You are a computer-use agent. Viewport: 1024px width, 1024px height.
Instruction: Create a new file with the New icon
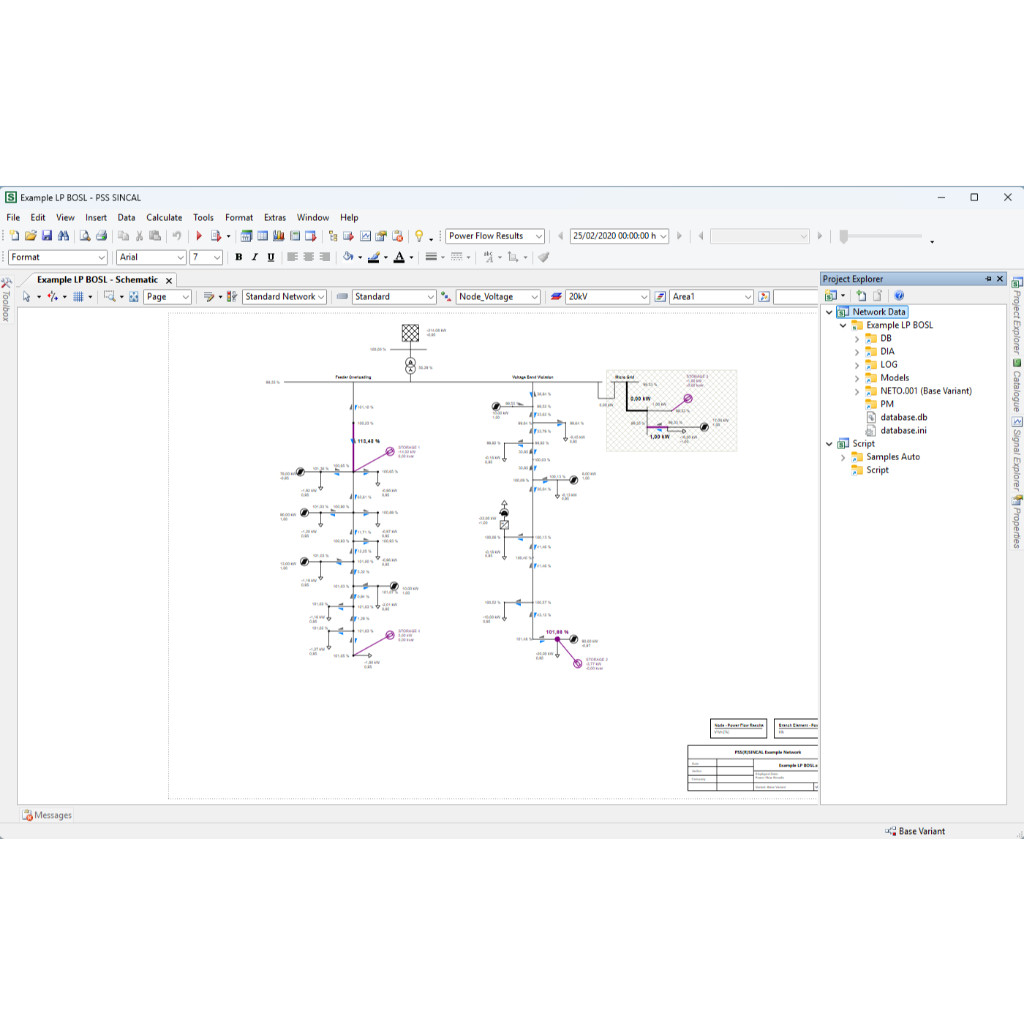click(14, 236)
